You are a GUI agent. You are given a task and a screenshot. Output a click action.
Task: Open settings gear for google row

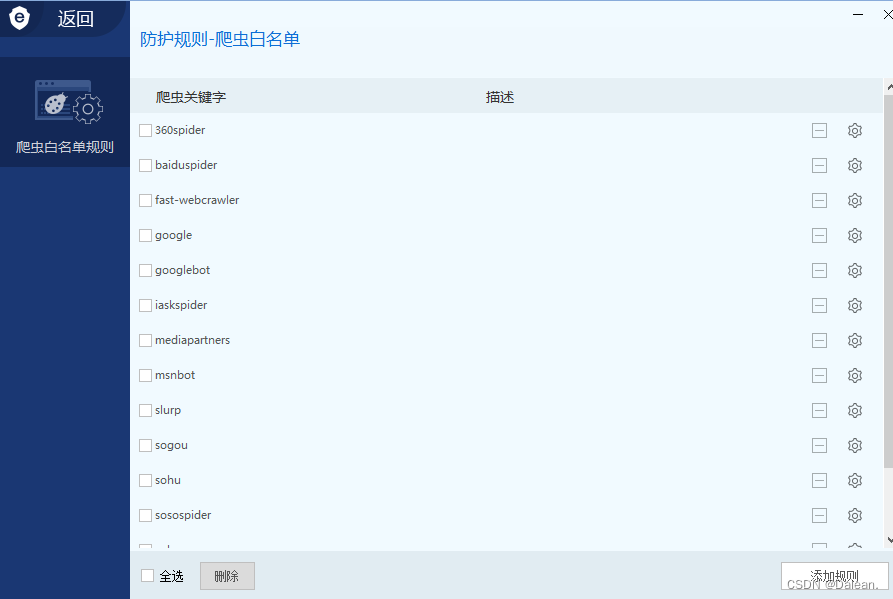854,236
